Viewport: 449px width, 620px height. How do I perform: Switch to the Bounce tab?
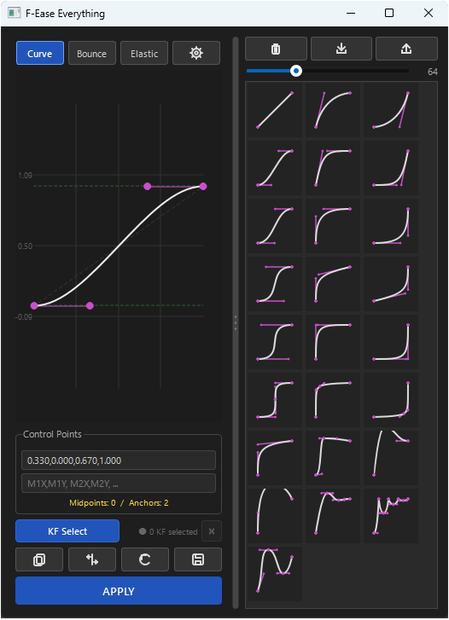coord(92,53)
